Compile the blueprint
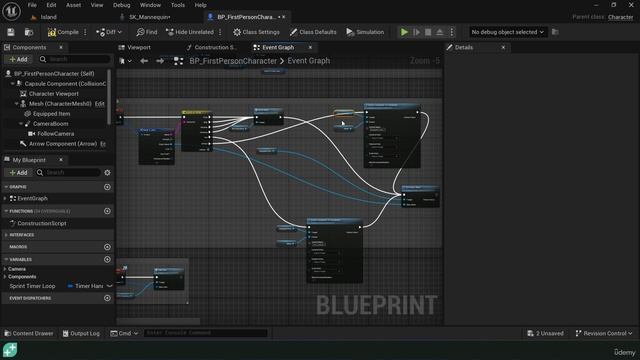This screenshot has width=640, height=360. click(63, 32)
